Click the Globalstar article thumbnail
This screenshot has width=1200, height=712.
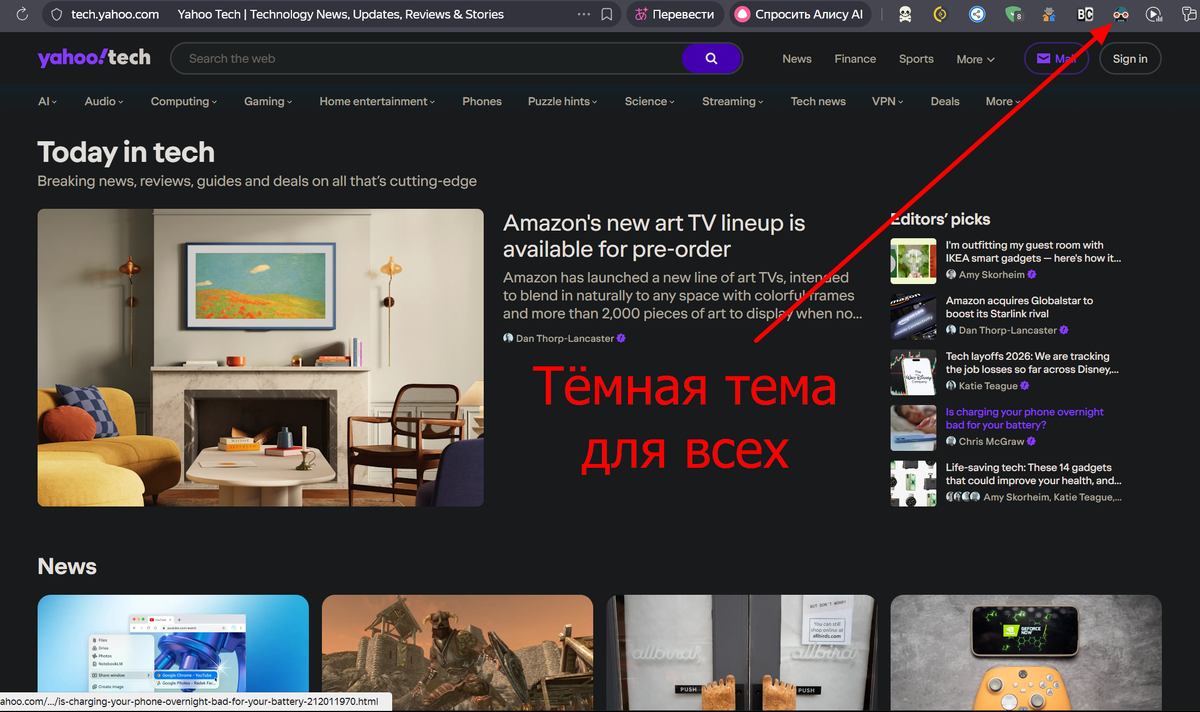pyautogui.click(x=913, y=316)
